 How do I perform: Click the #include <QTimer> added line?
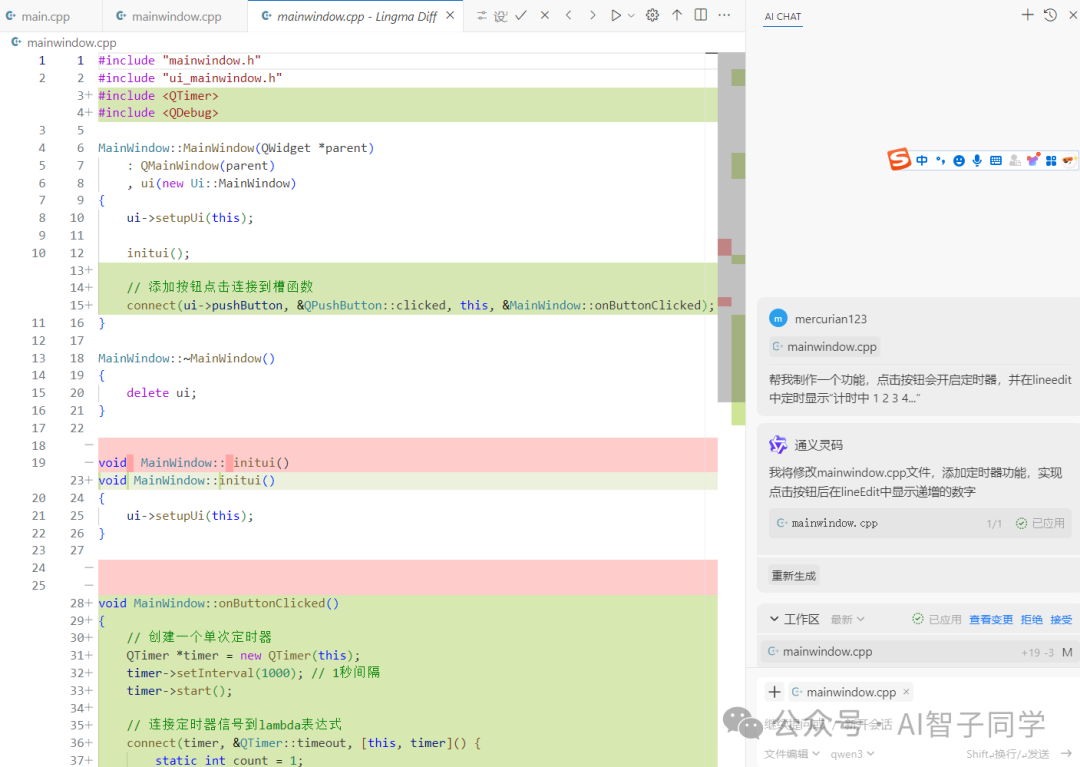click(x=408, y=96)
